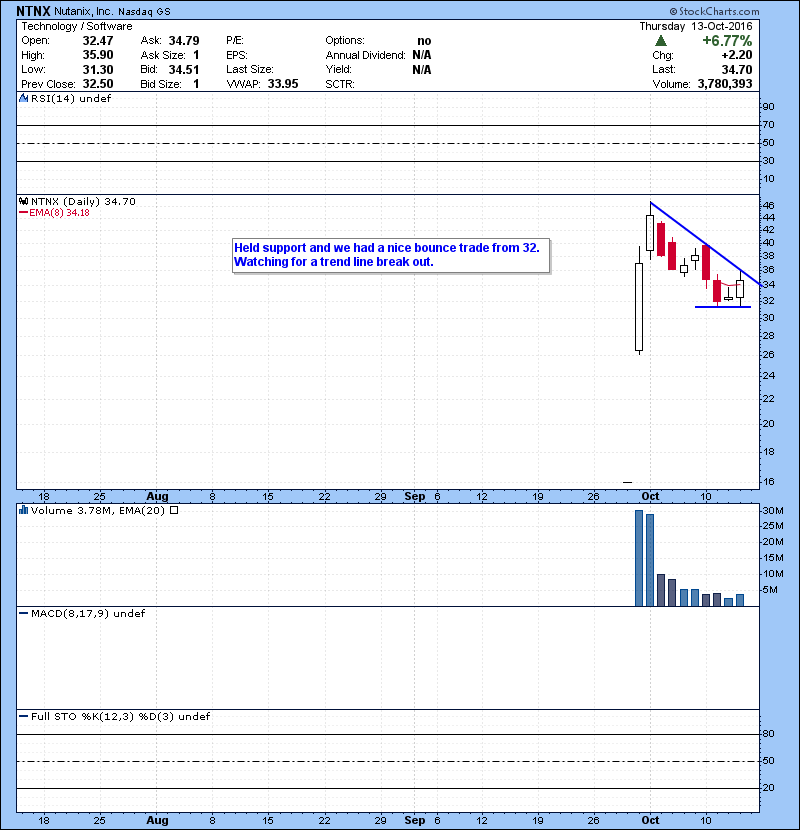800x830 pixels.
Task: Click the EMA(20) legend square box
Action: (x=174, y=510)
